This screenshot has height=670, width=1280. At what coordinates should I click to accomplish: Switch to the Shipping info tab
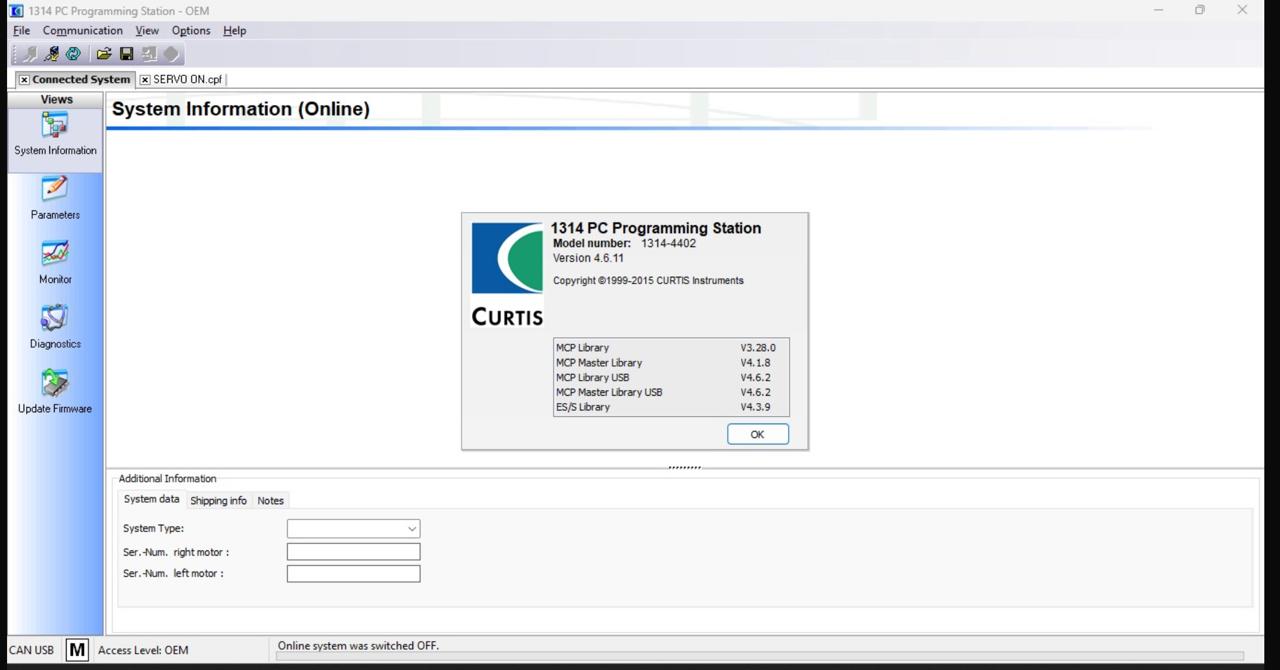point(218,501)
